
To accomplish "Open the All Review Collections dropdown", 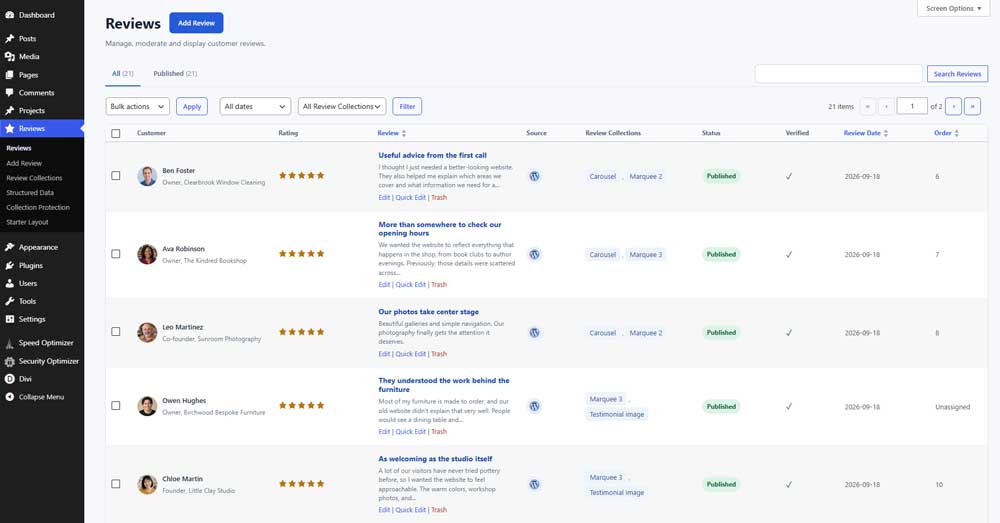I will (x=342, y=107).
